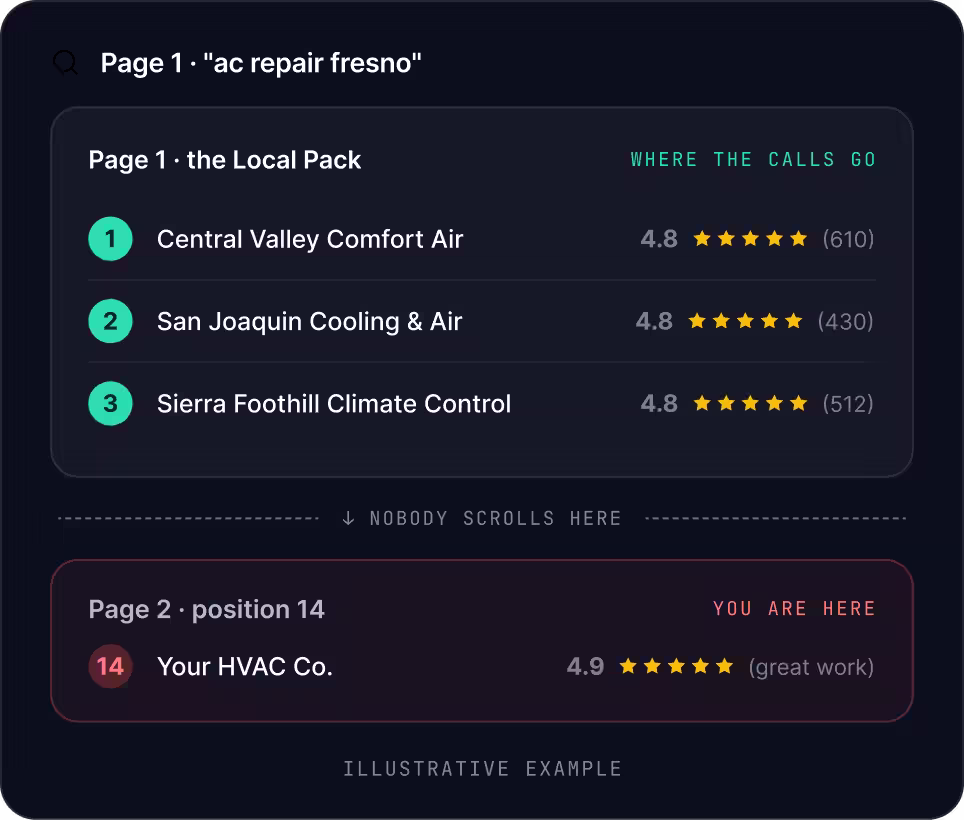Click the (430) review count
Image resolution: width=964 pixels, height=820 pixels.
coord(845,321)
